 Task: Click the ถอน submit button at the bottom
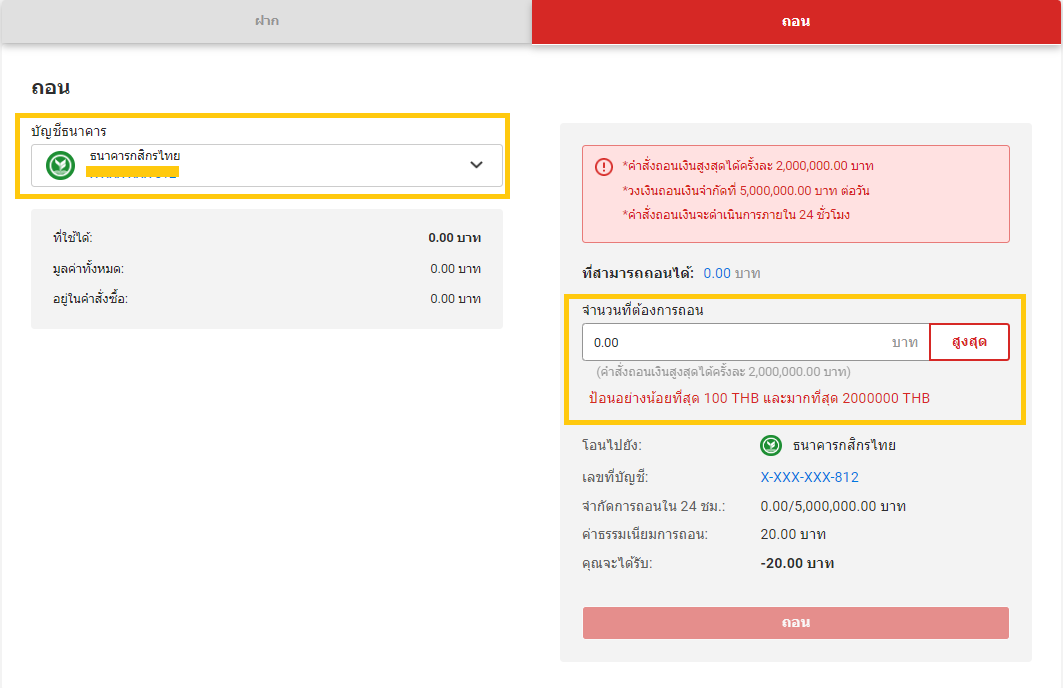796,623
